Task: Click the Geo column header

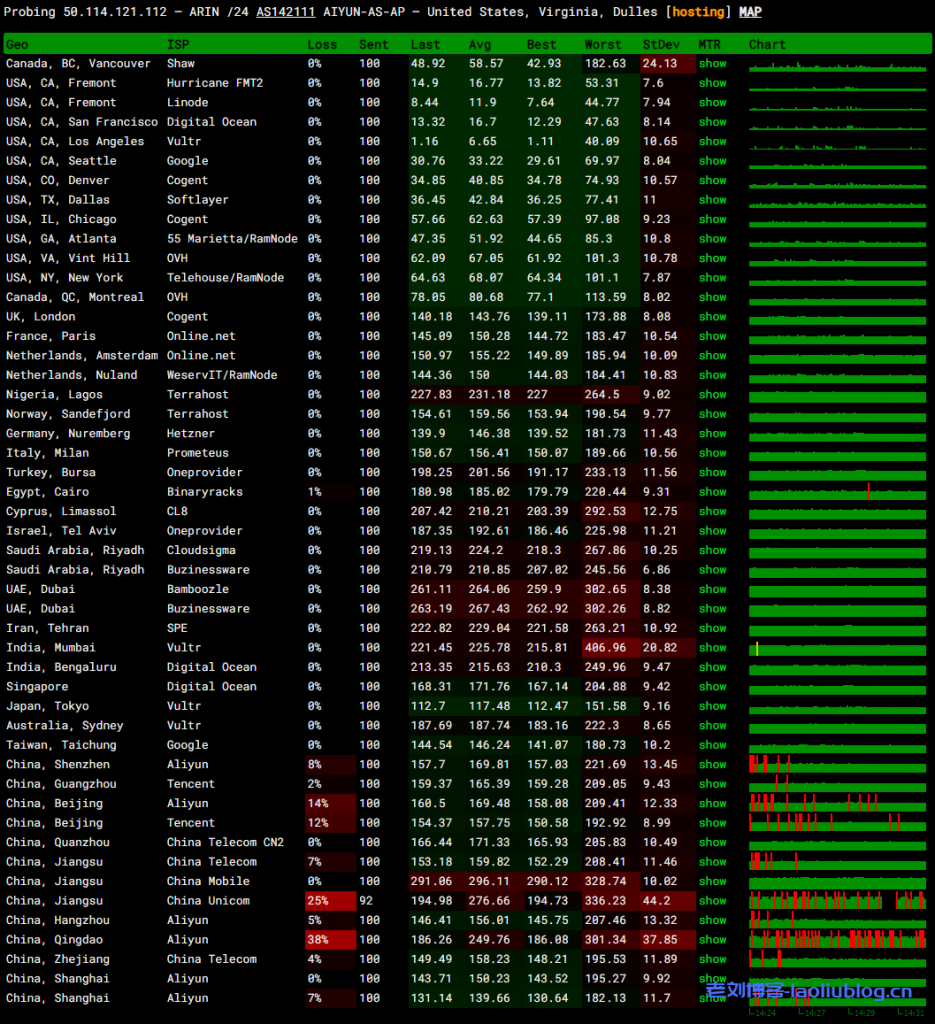Action: [17, 45]
